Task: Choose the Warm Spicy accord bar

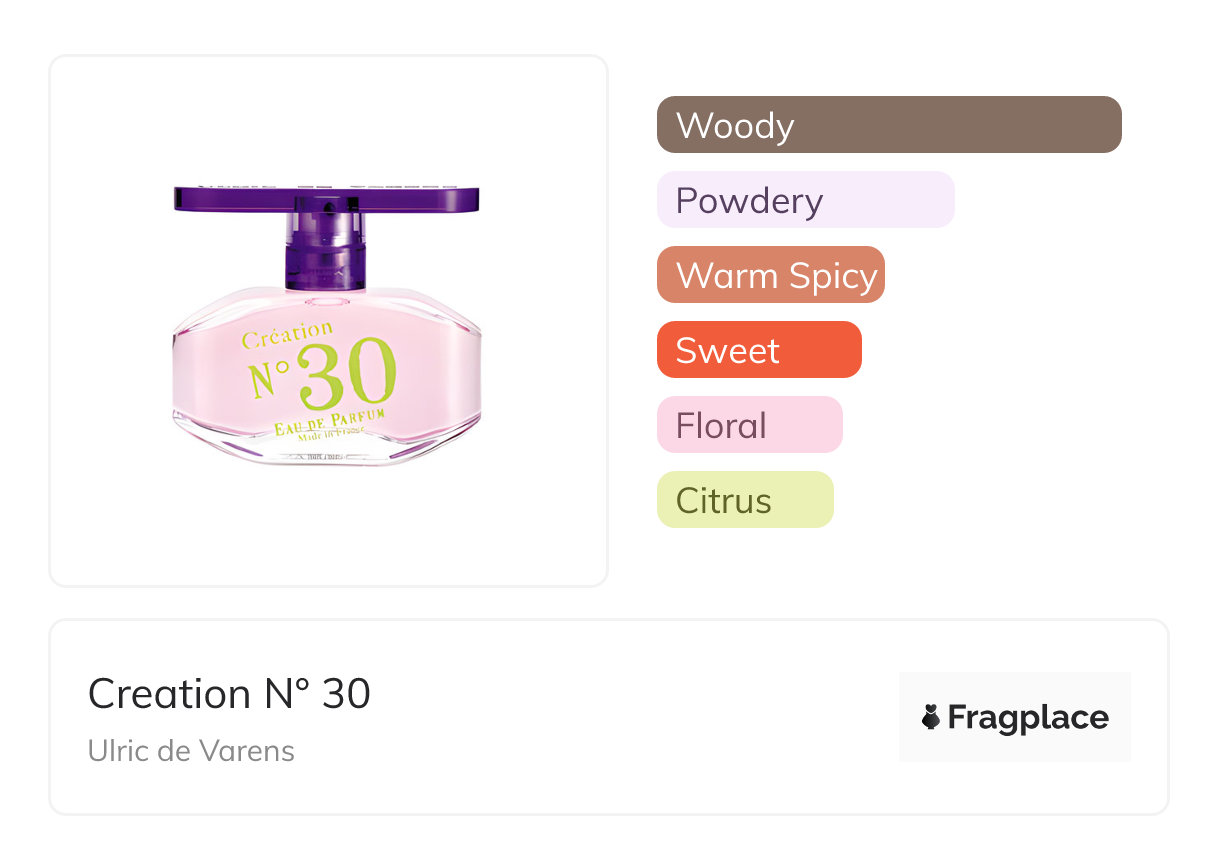Action: 770,275
